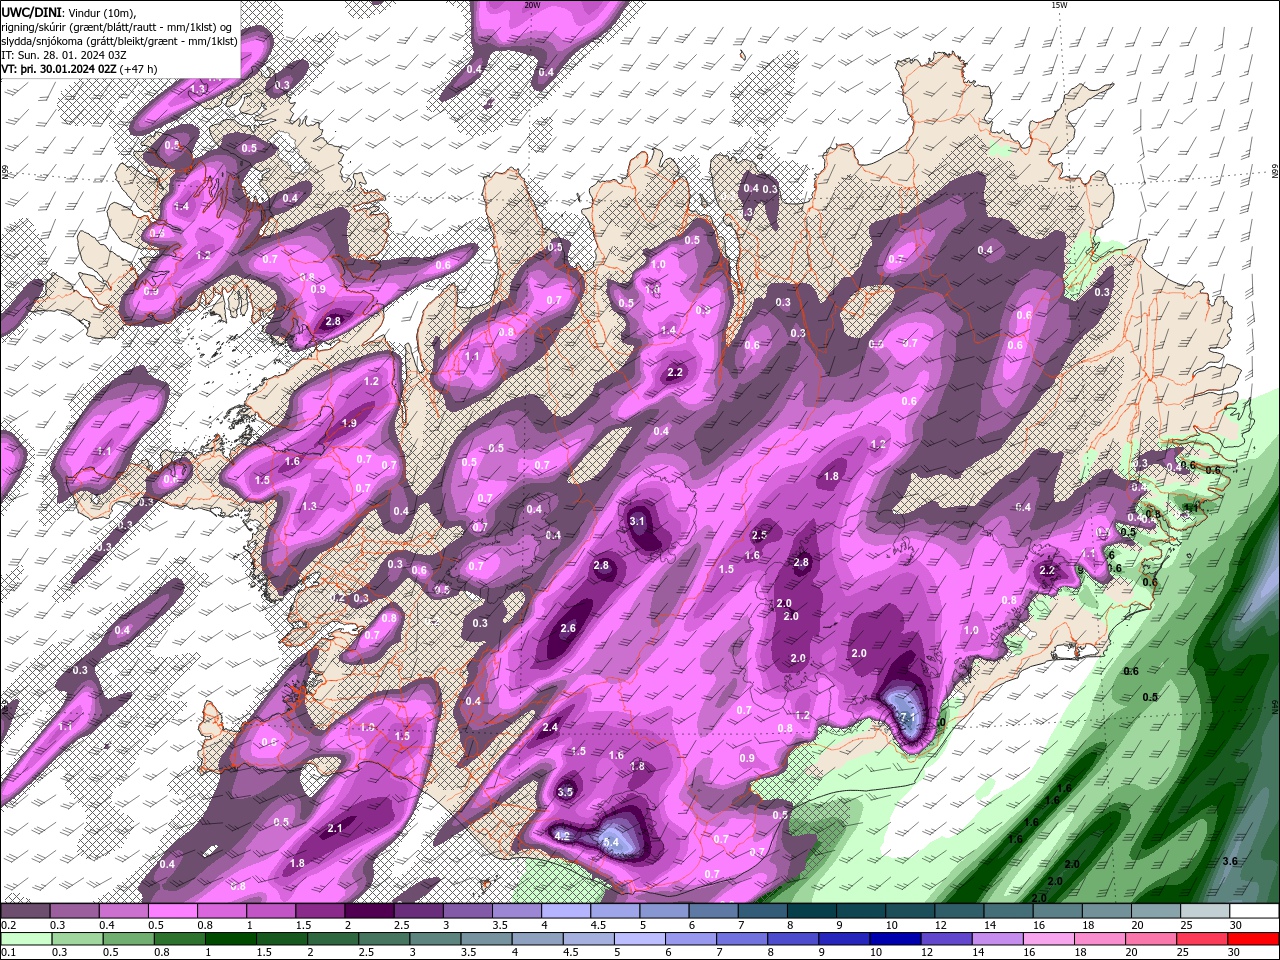This screenshot has height=960, width=1280.
Task: Select grayish-purple 0.2 swatch in snow legend
Action: pyautogui.click(x=25, y=911)
